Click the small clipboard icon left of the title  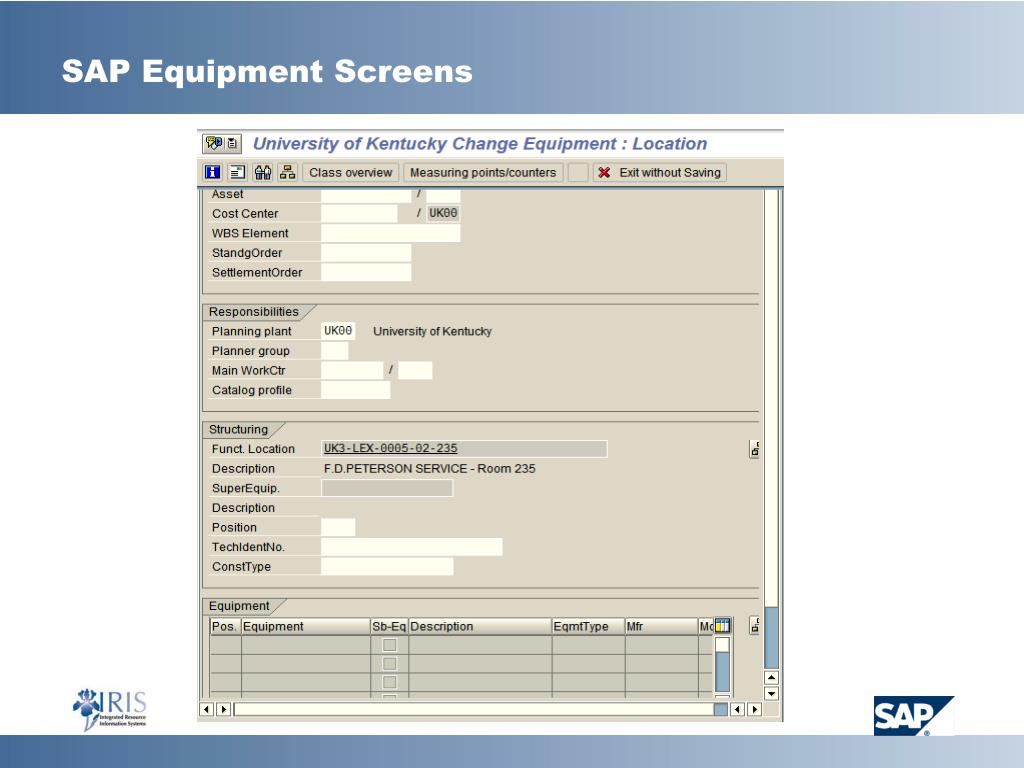[x=232, y=143]
